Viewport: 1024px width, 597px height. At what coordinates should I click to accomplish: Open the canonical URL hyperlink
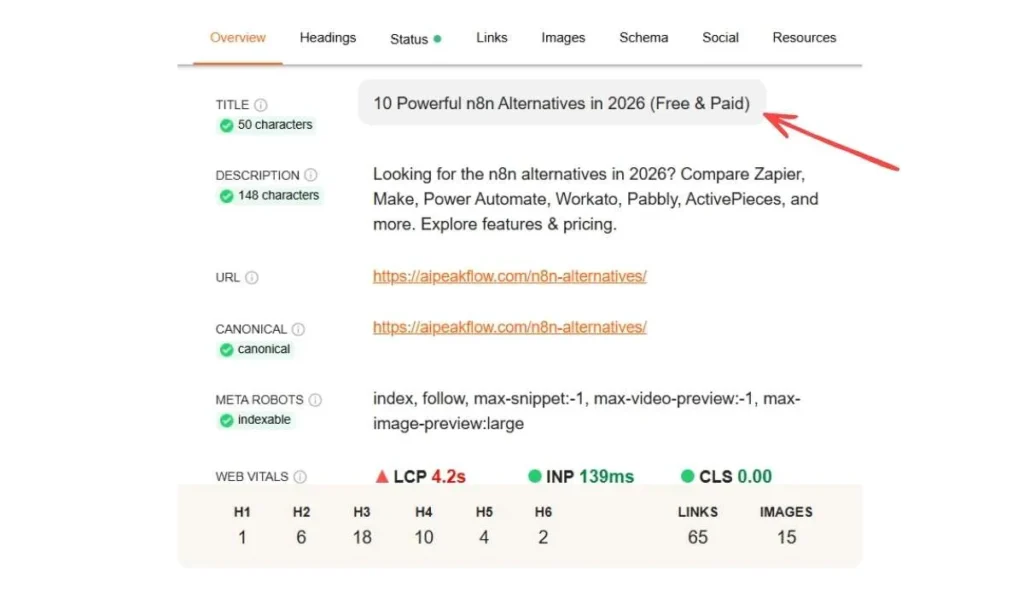pos(510,327)
